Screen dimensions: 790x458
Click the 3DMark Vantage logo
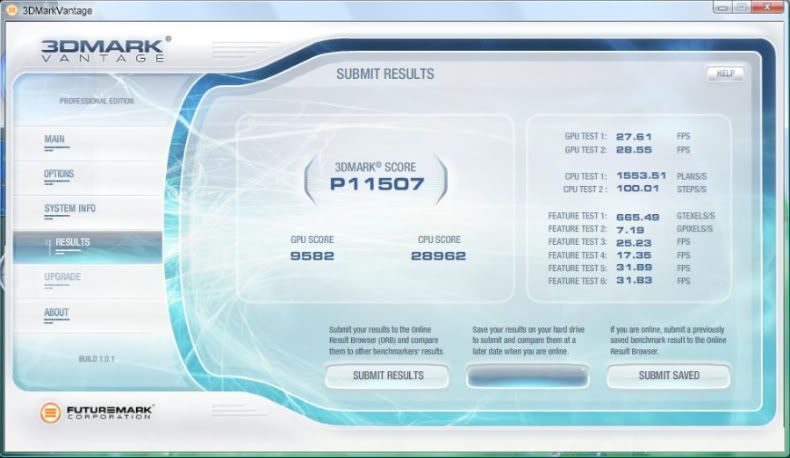105,49
